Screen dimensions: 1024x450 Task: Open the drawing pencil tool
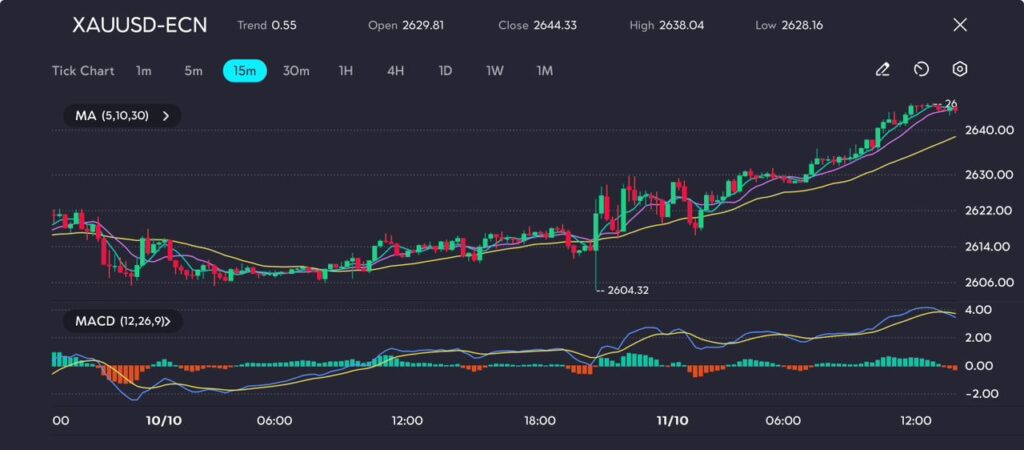click(x=882, y=70)
